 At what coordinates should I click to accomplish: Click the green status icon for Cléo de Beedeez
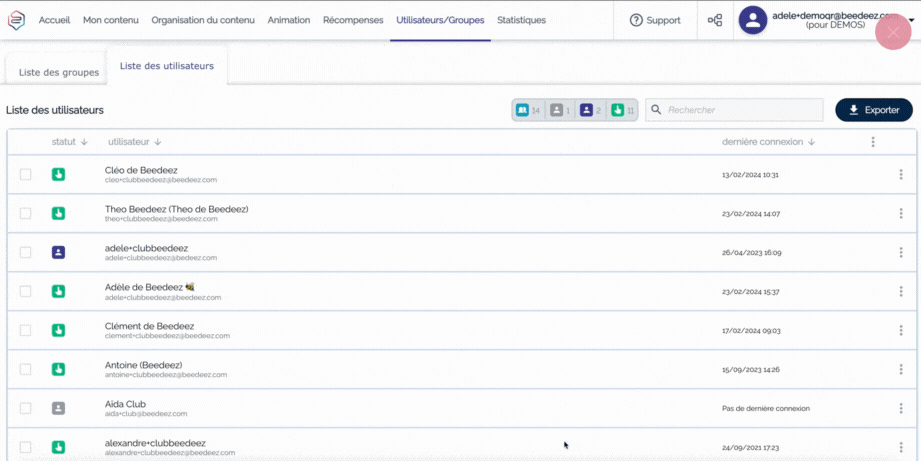tap(58, 174)
